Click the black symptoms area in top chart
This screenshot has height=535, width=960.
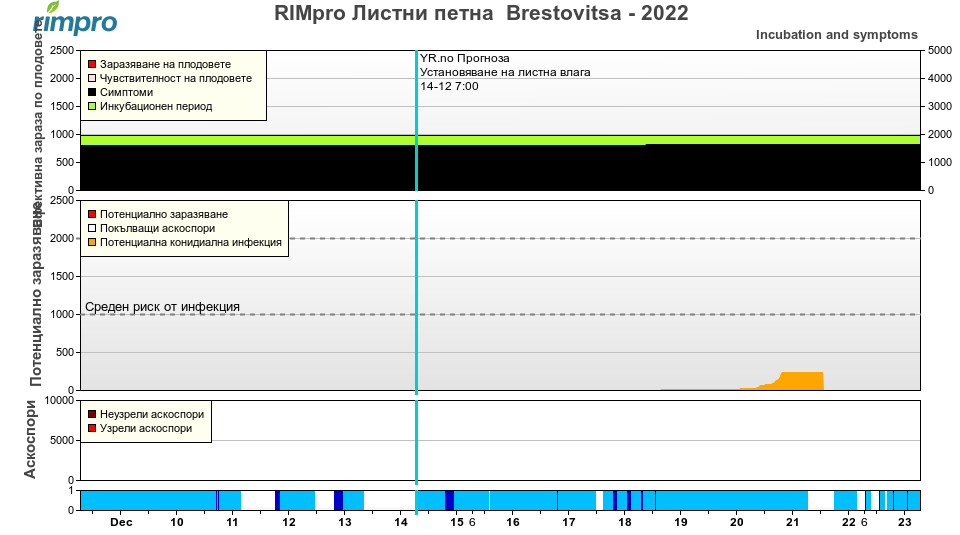click(500, 167)
